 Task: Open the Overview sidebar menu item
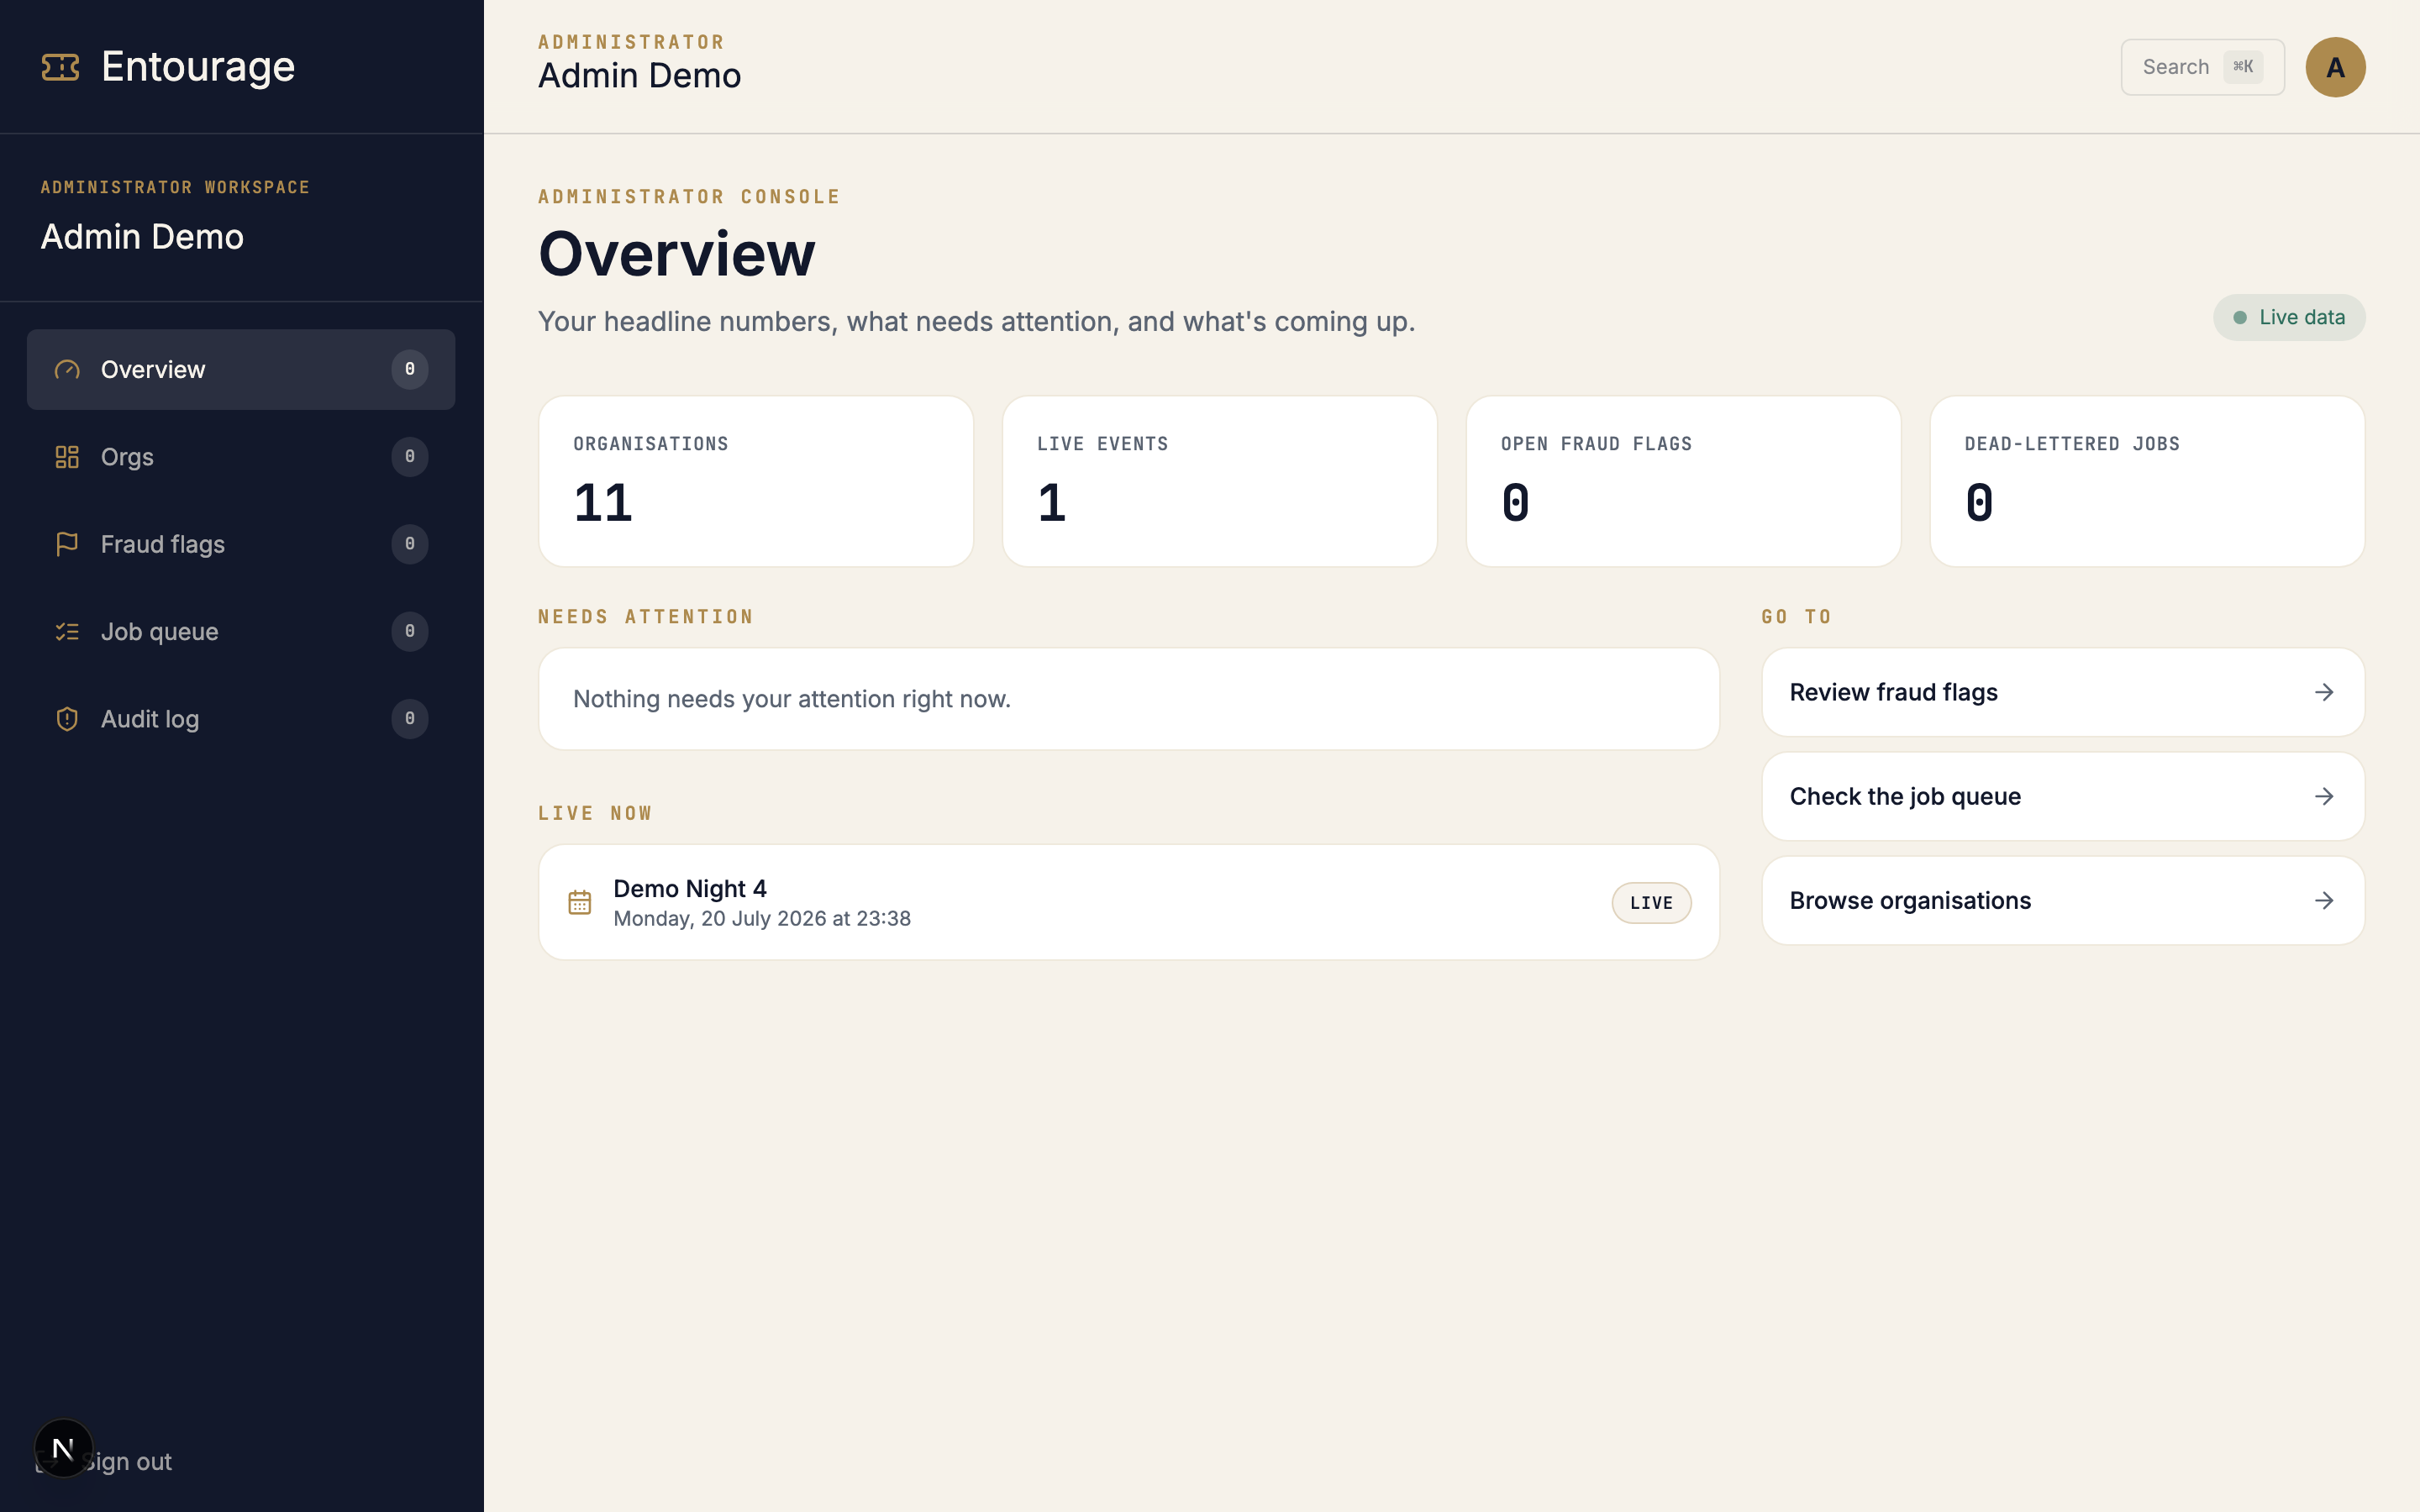click(241, 370)
